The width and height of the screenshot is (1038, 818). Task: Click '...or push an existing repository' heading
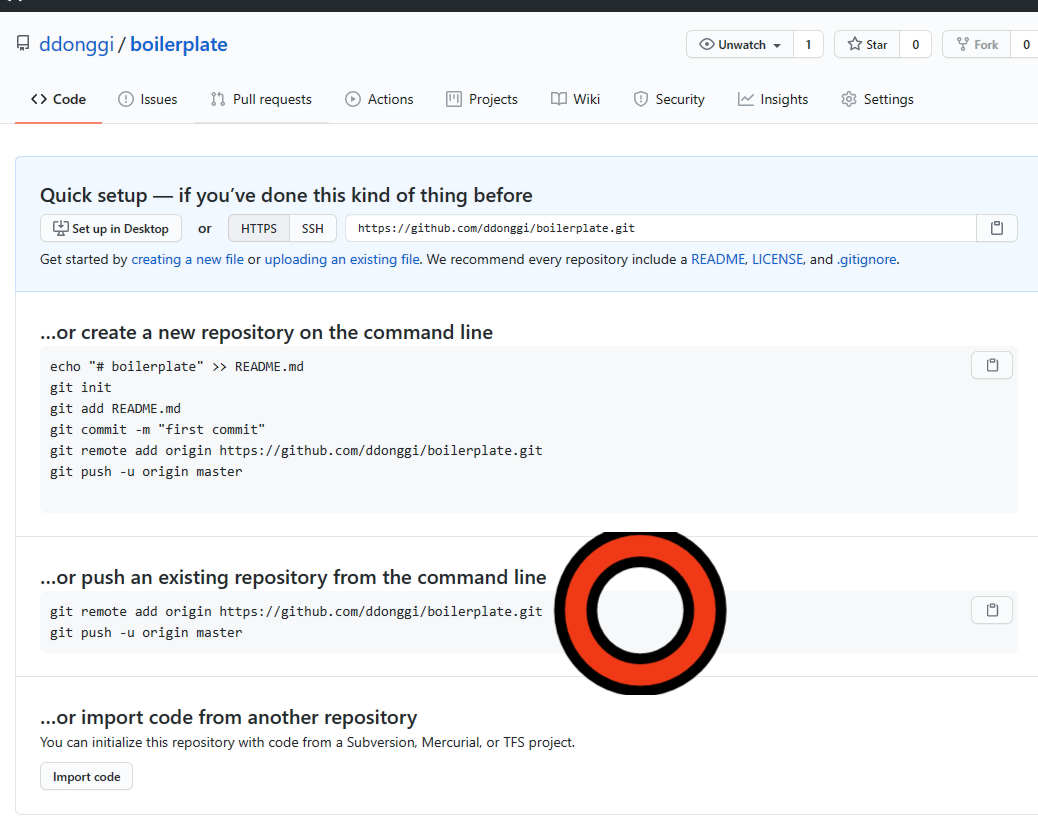pyautogui.click(x=293, y=577)
